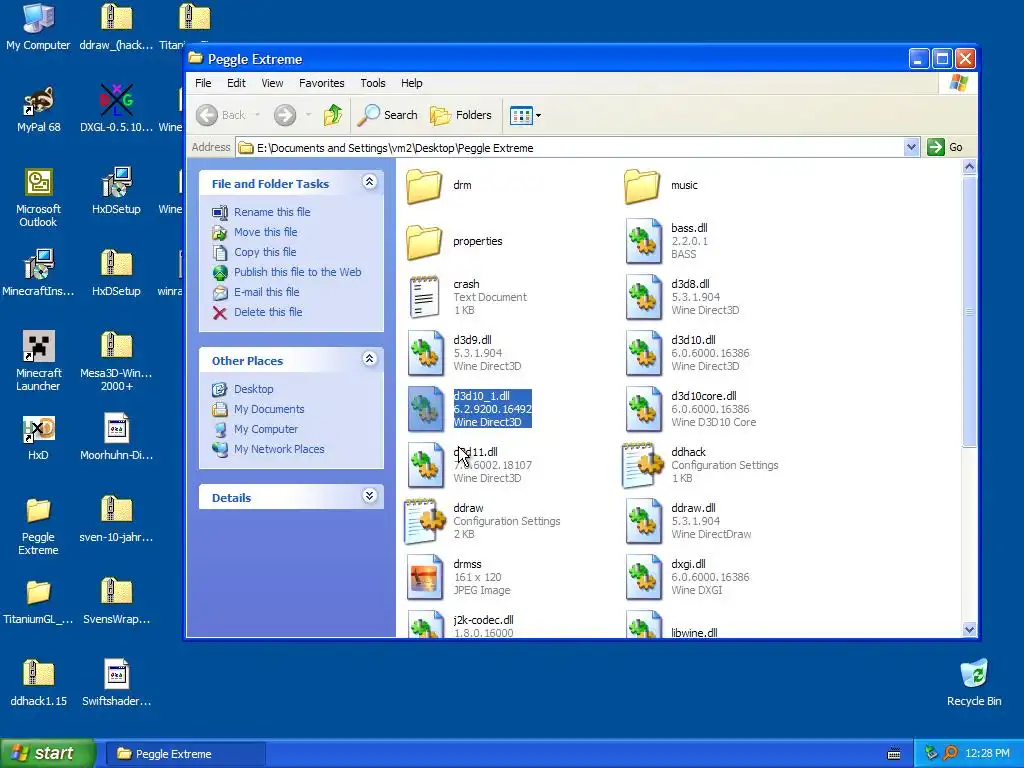The image size is (1024, 768).
Task: Click the Back navigation button
Action: click(x=221, y=116)
